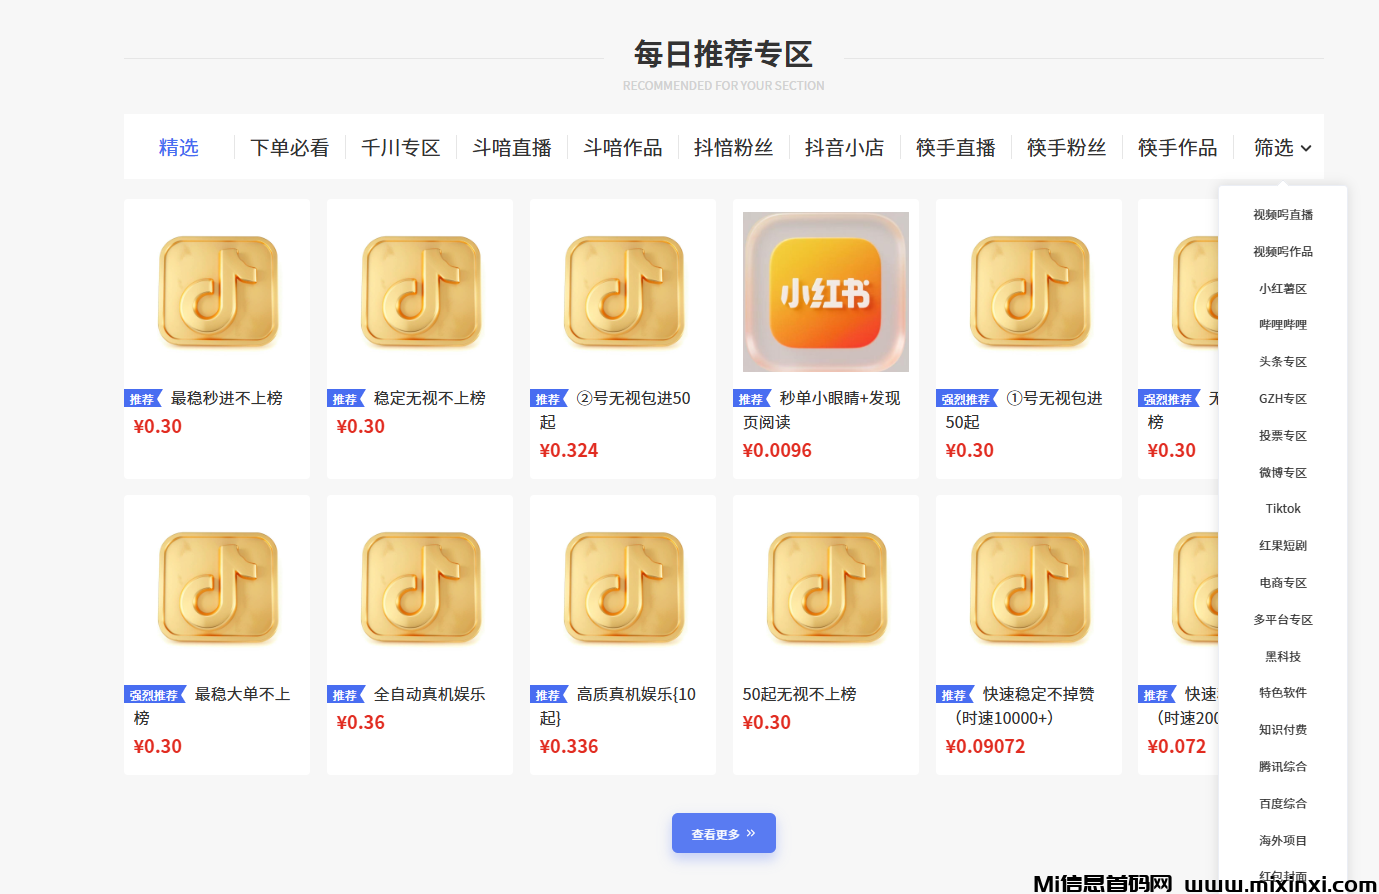
Task: Select 黑科技 in the filter menu
Action: coord(1283,656)
